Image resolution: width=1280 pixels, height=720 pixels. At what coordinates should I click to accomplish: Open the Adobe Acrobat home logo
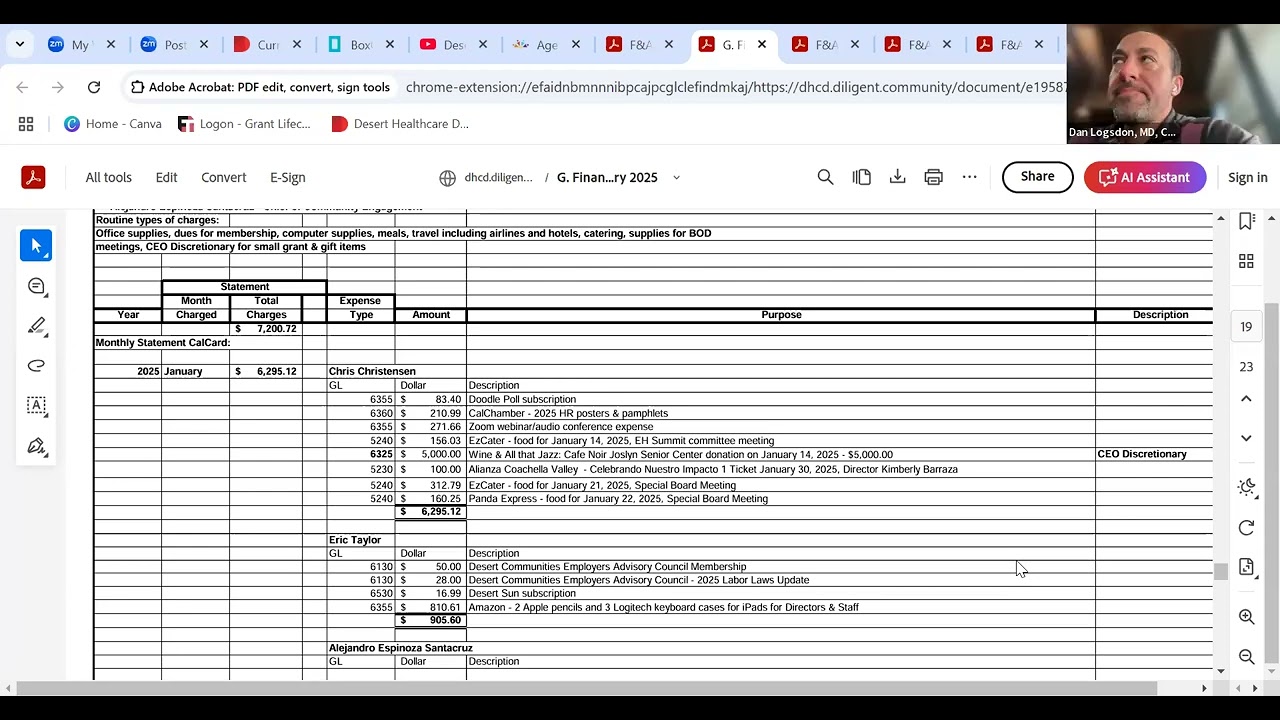33,177
